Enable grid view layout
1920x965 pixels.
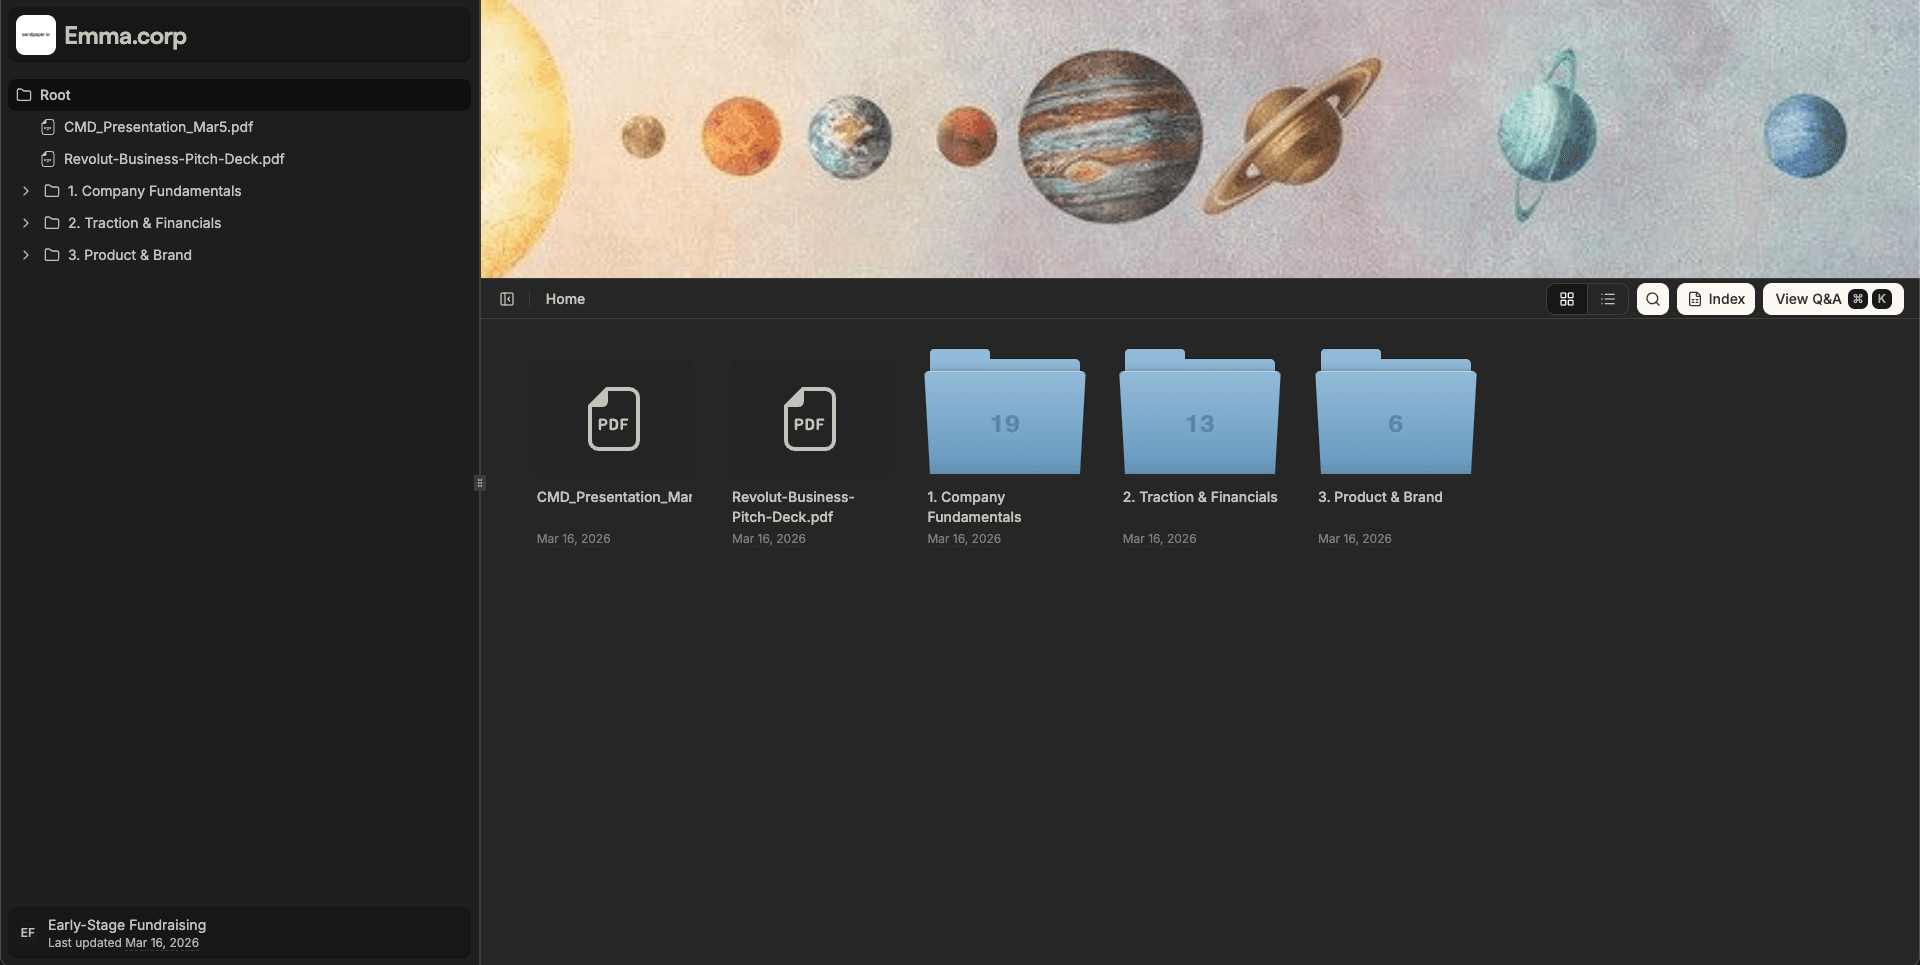[1567, 298]
